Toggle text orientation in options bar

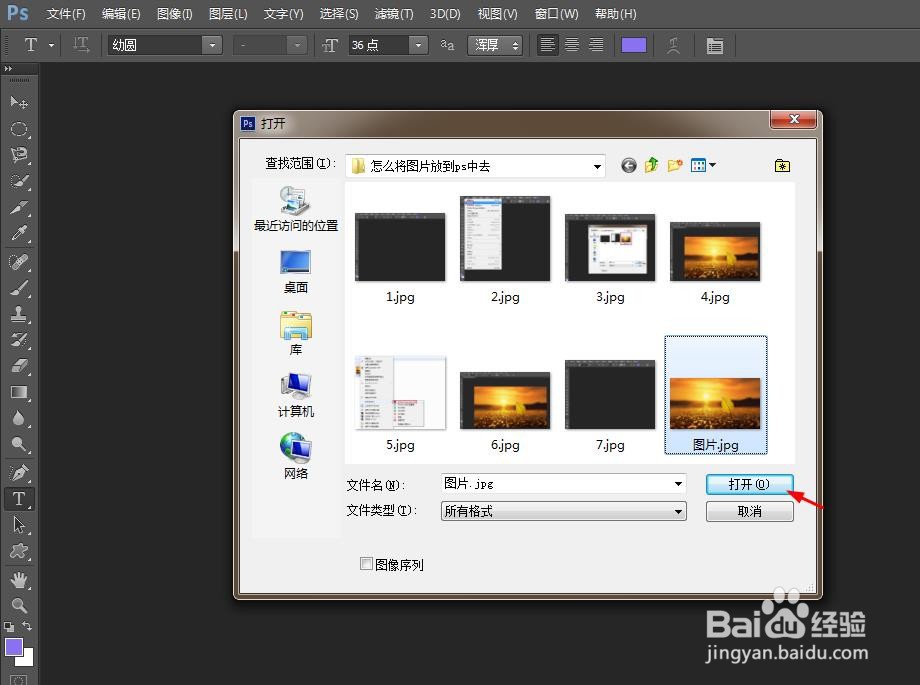[80, 45]
